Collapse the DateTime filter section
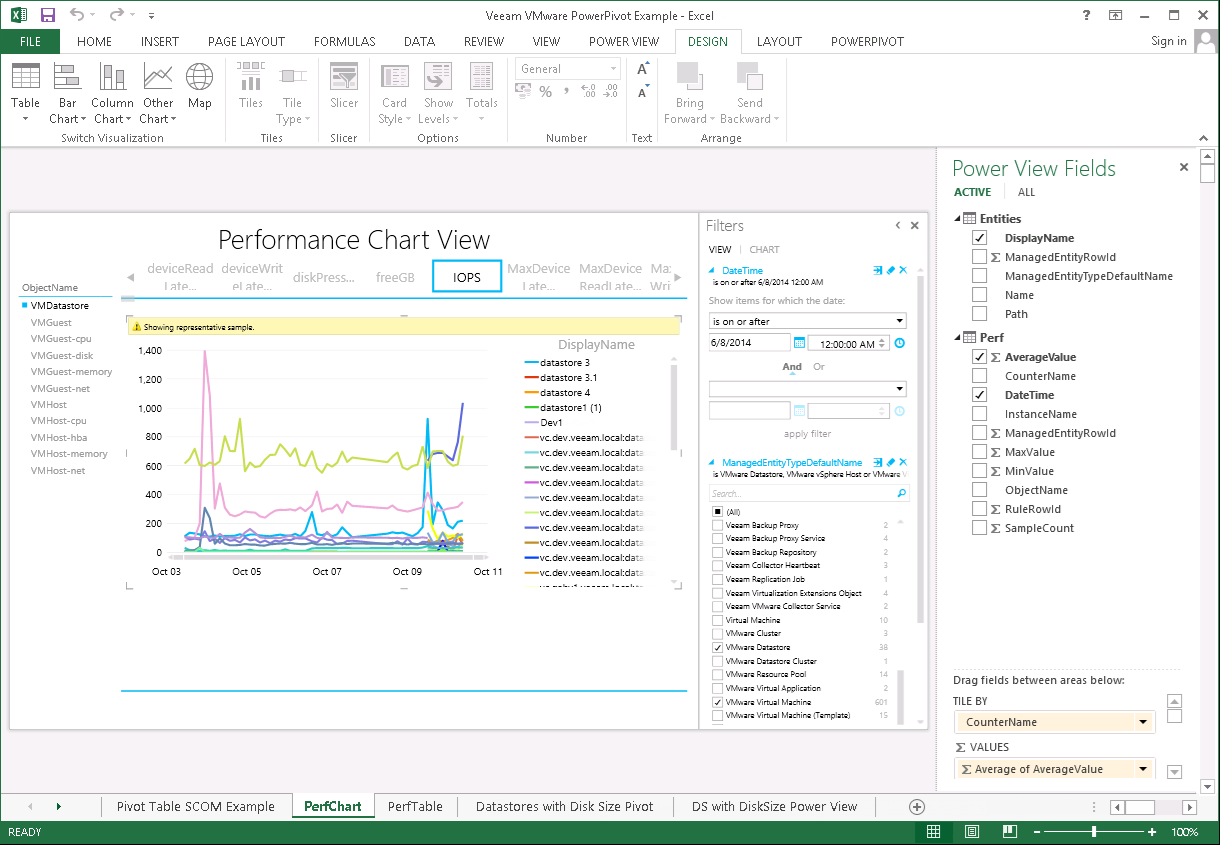This screenshot has height=845, width=1220. pos(712,270)
